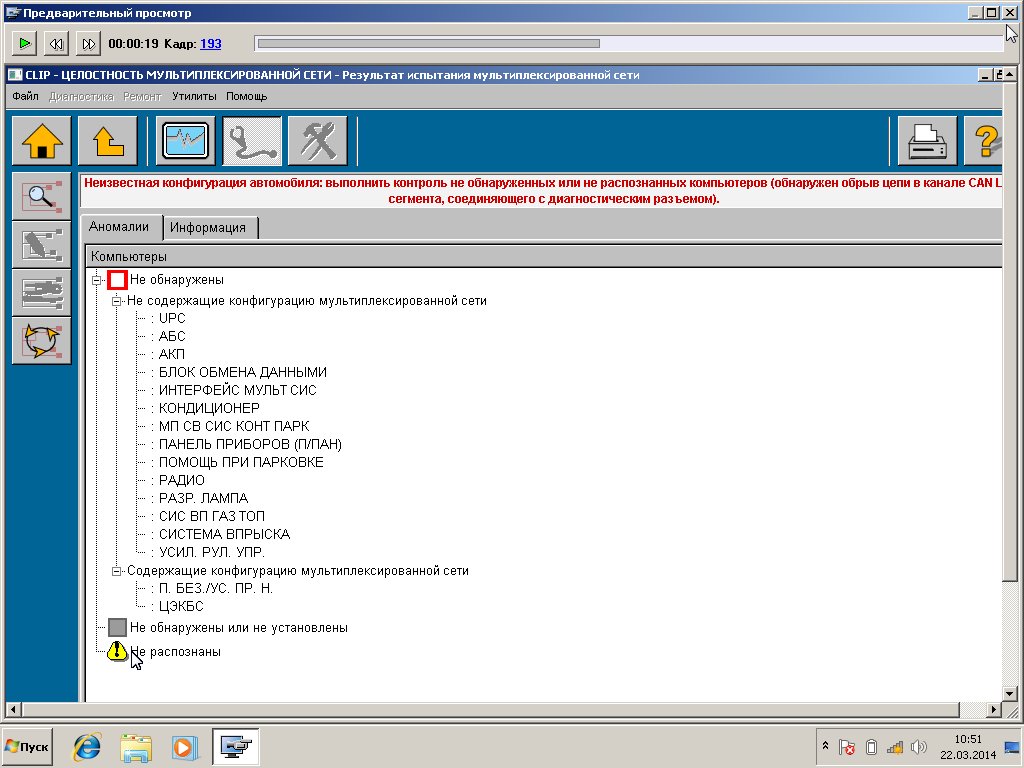
Task: Open the Ремонт menu
Action: (x=142, y=96)
